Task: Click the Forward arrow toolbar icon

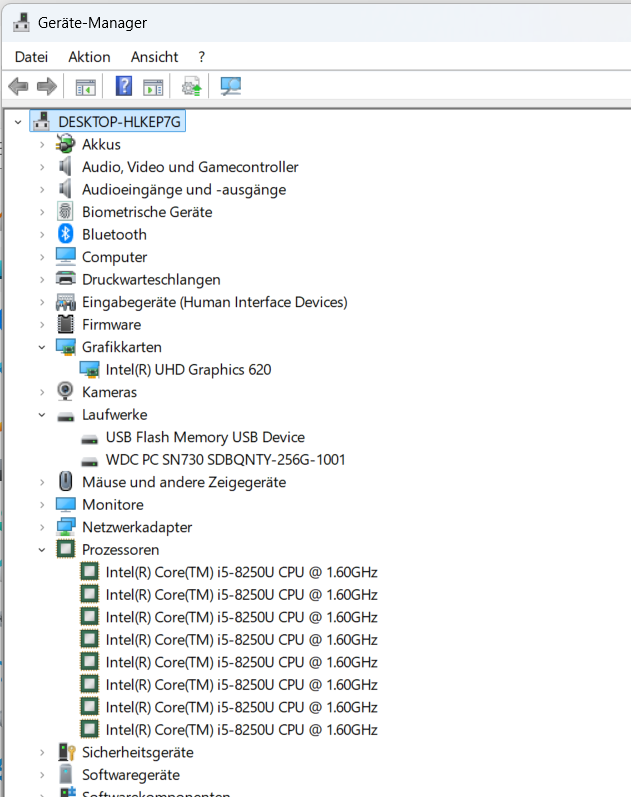Action: [x=47, y=86]
